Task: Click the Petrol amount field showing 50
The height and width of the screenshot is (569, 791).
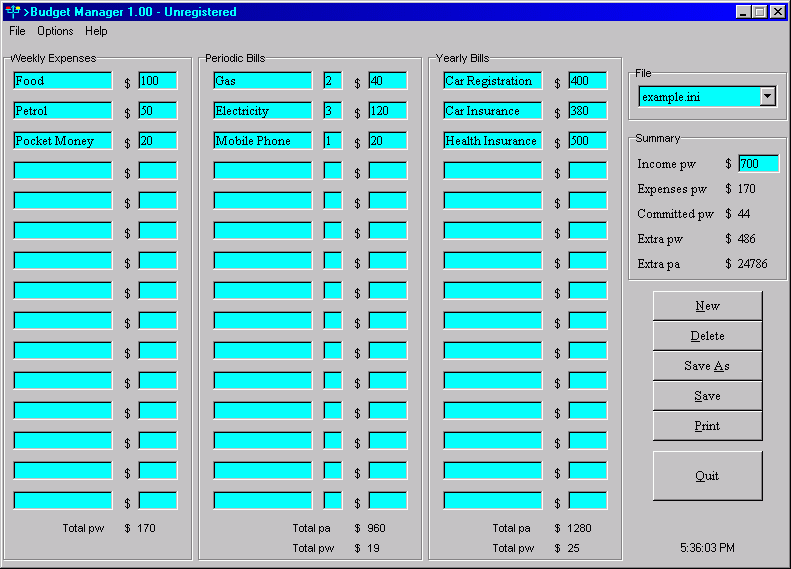Action: pos(157,111)
